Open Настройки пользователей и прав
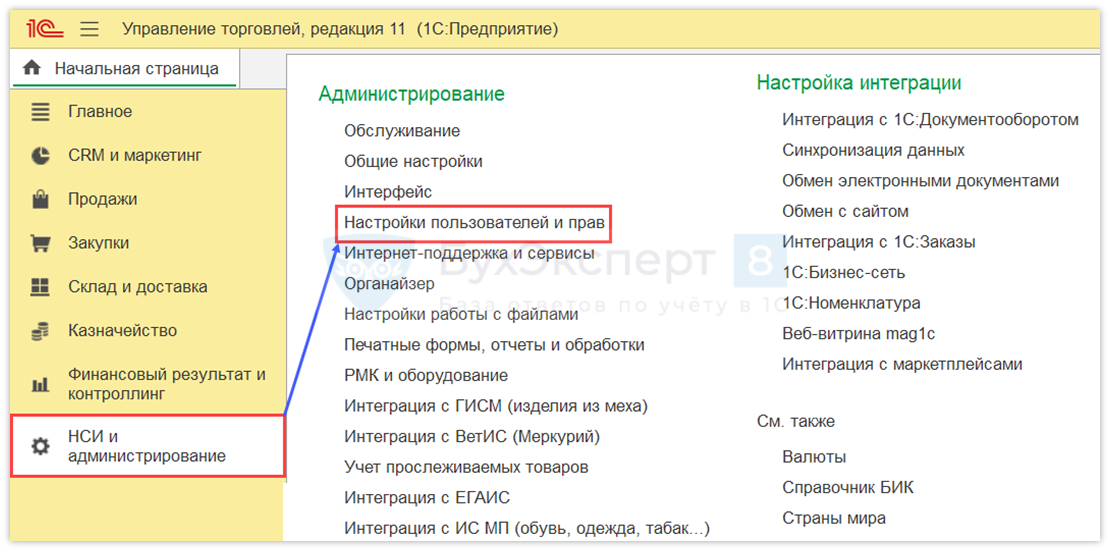This screenshot has height=551, width=1110. coord(475,223)
